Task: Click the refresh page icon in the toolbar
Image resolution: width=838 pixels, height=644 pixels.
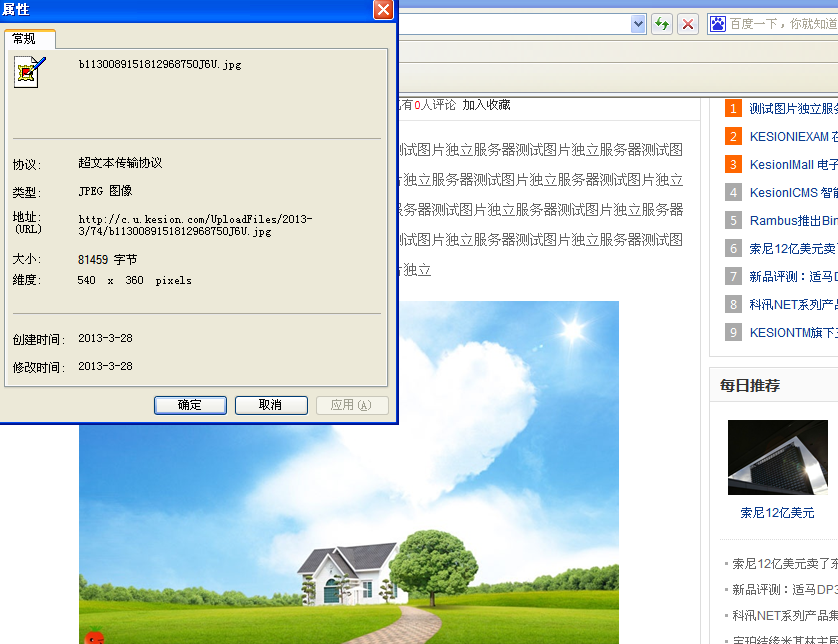Action: (662, 22)
